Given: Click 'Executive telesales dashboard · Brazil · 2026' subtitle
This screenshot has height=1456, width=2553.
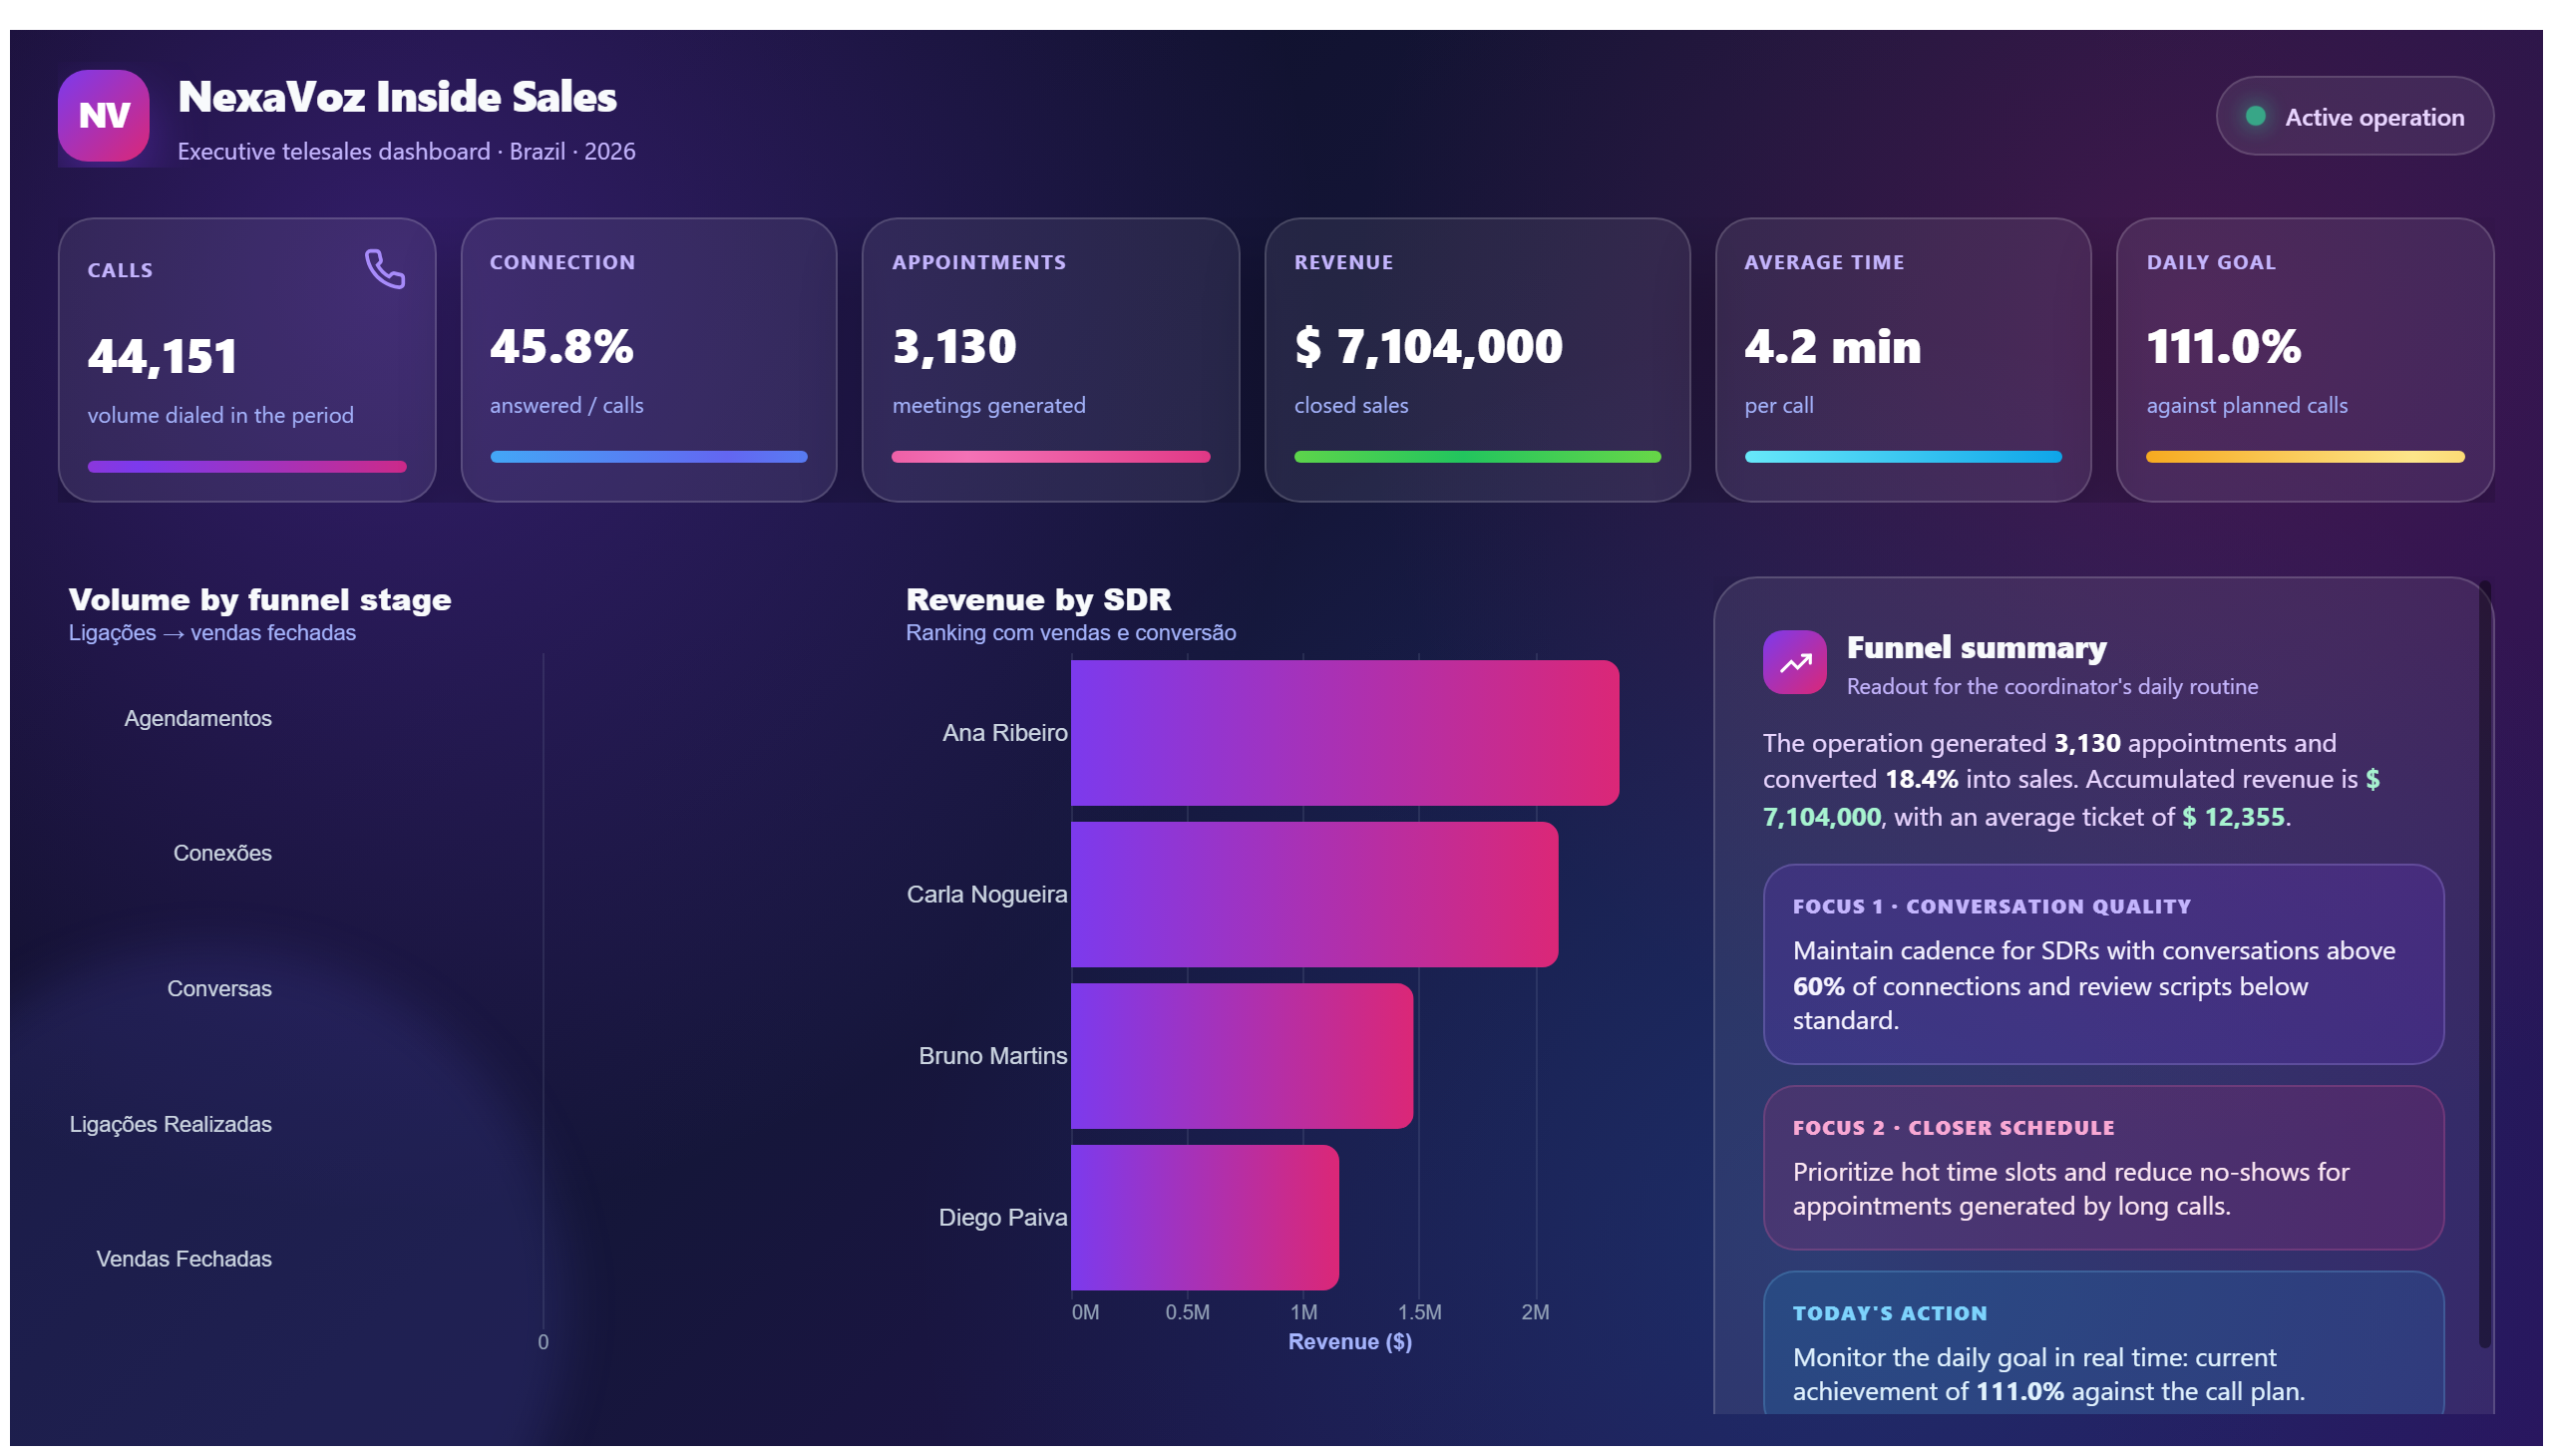Looking at the screenshot, I should coord(406,151).
